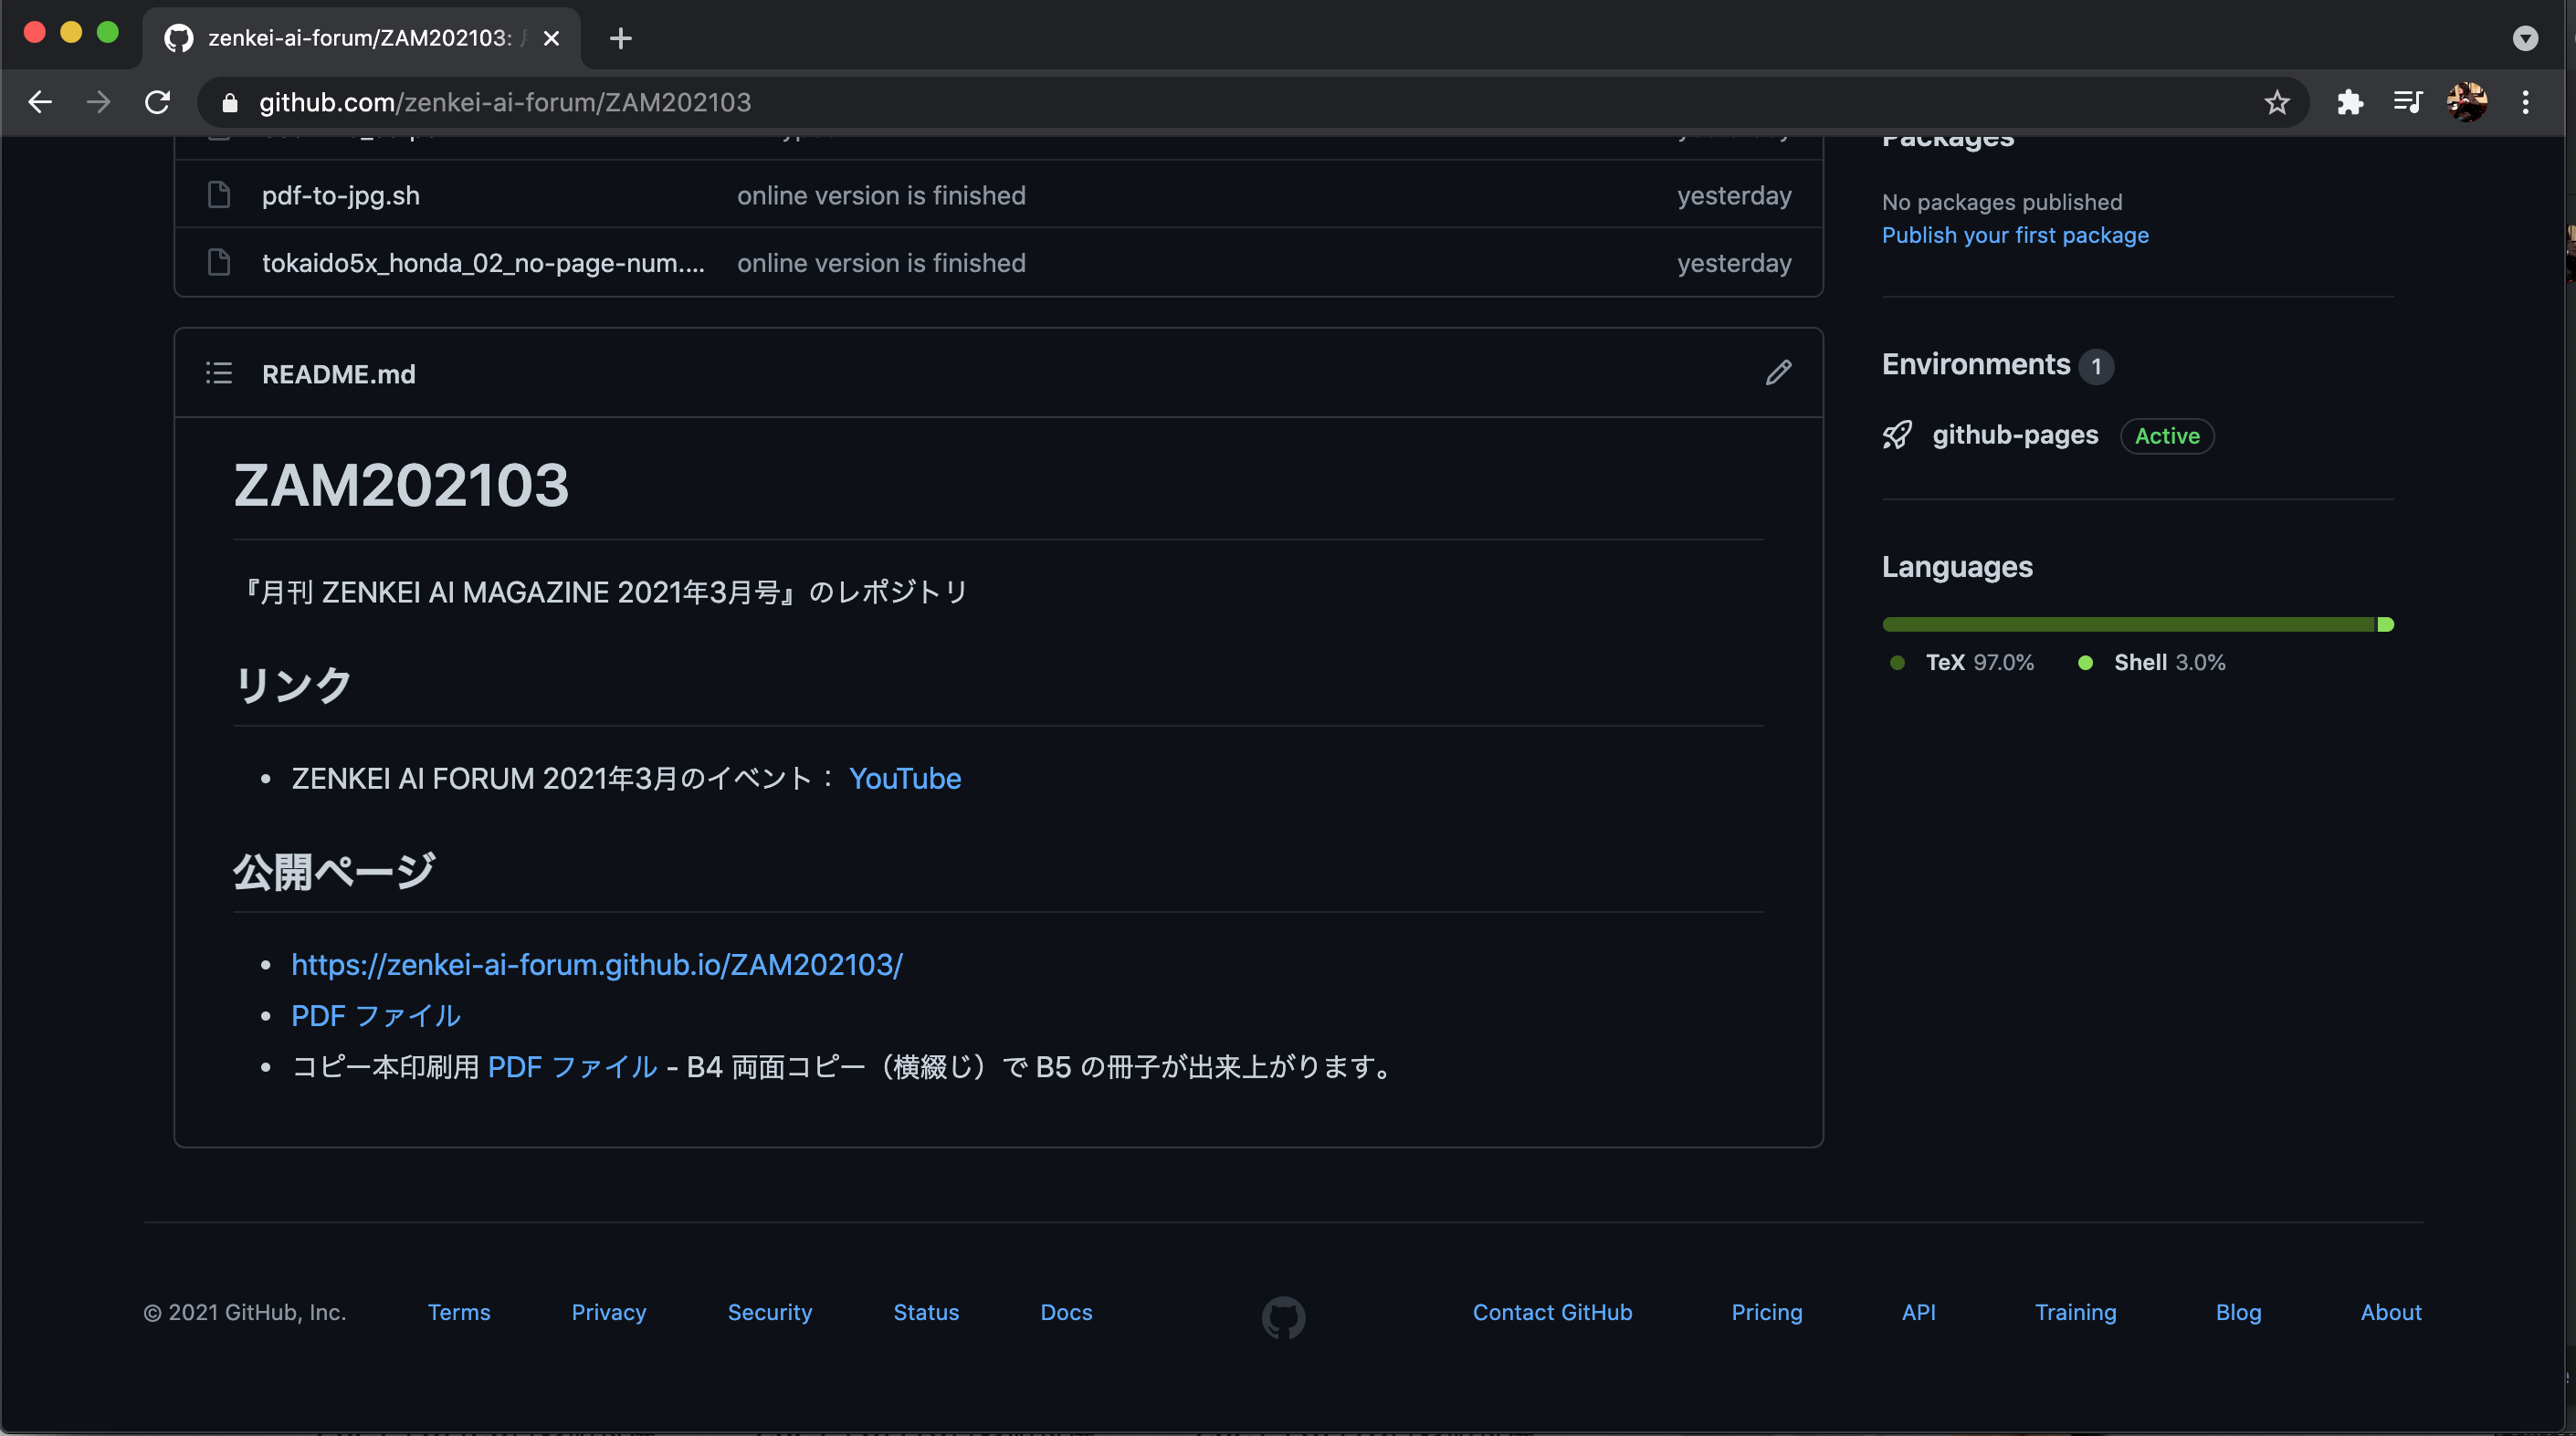Open tokaido5x_honda_02_no-page-num file
The image size is (2576, 1436).
pos(483,263)
